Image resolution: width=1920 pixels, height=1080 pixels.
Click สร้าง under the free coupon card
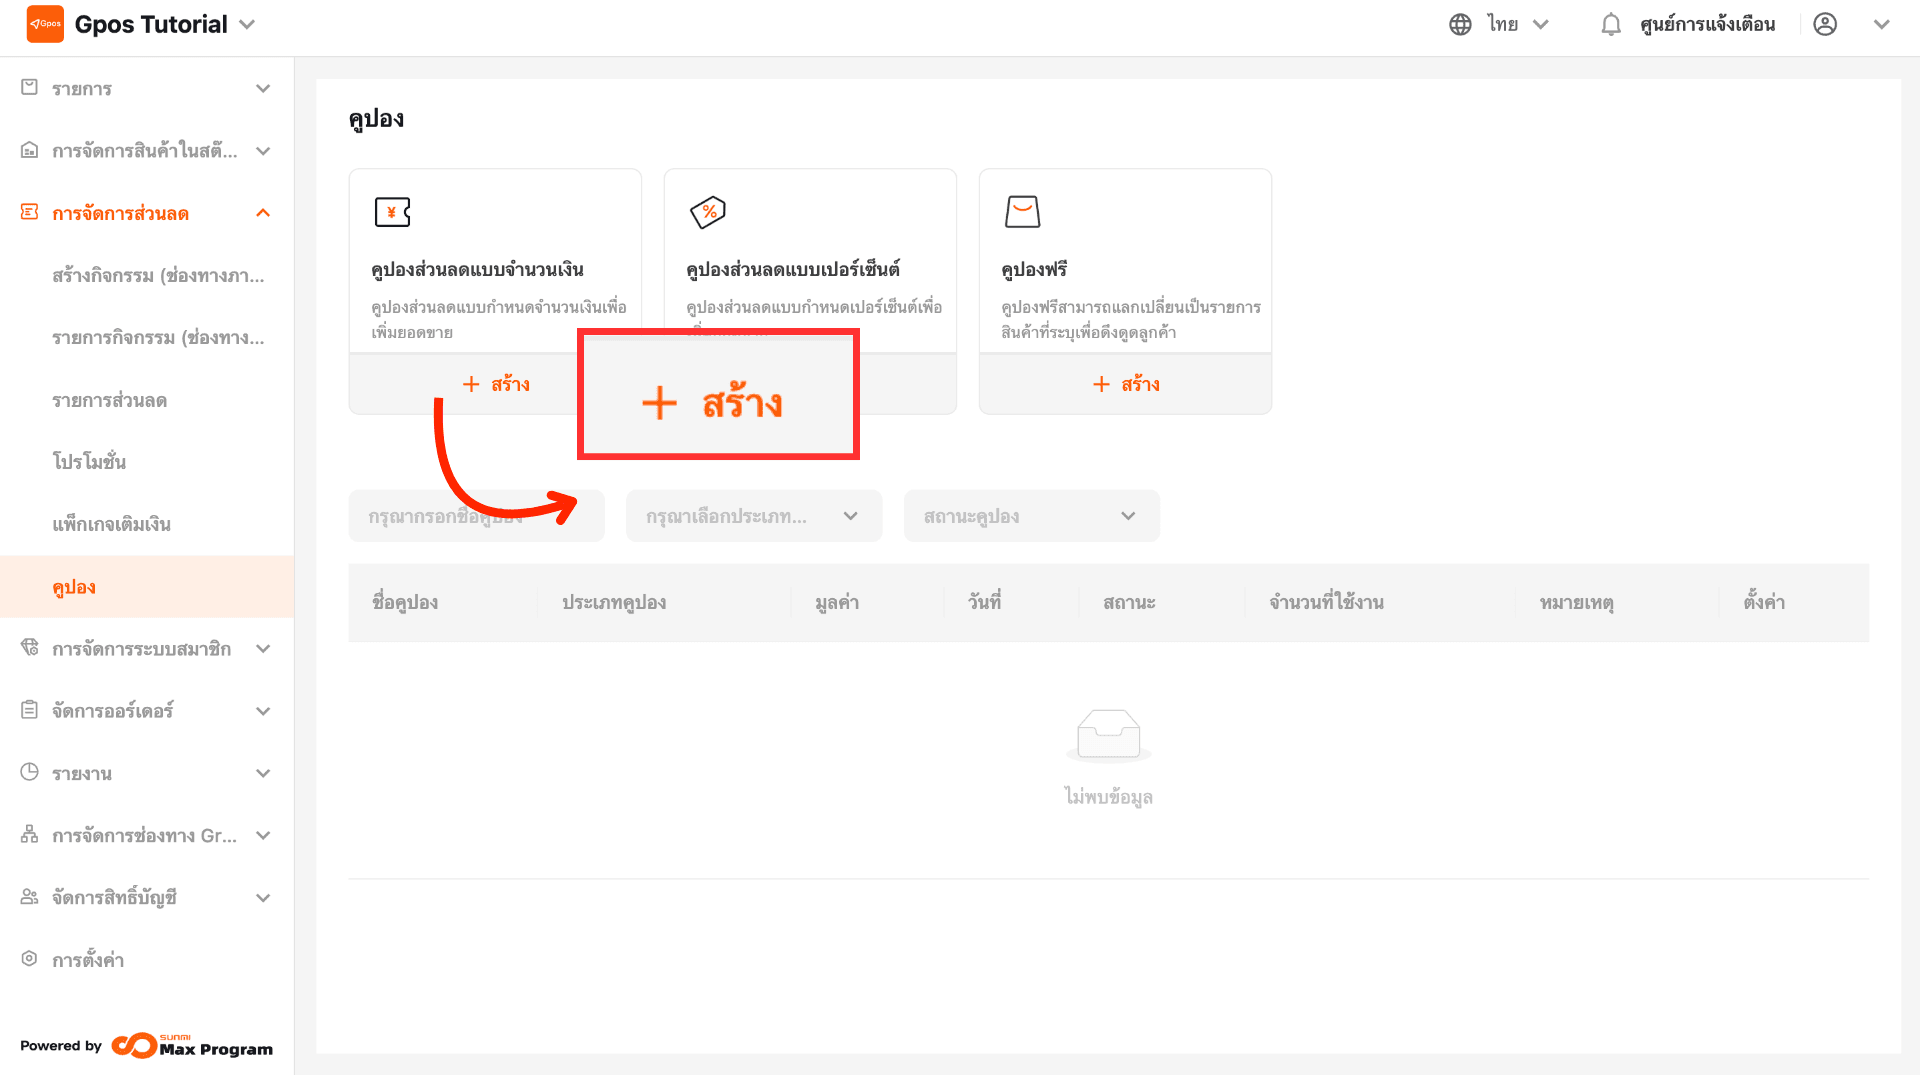[1125, 384]
